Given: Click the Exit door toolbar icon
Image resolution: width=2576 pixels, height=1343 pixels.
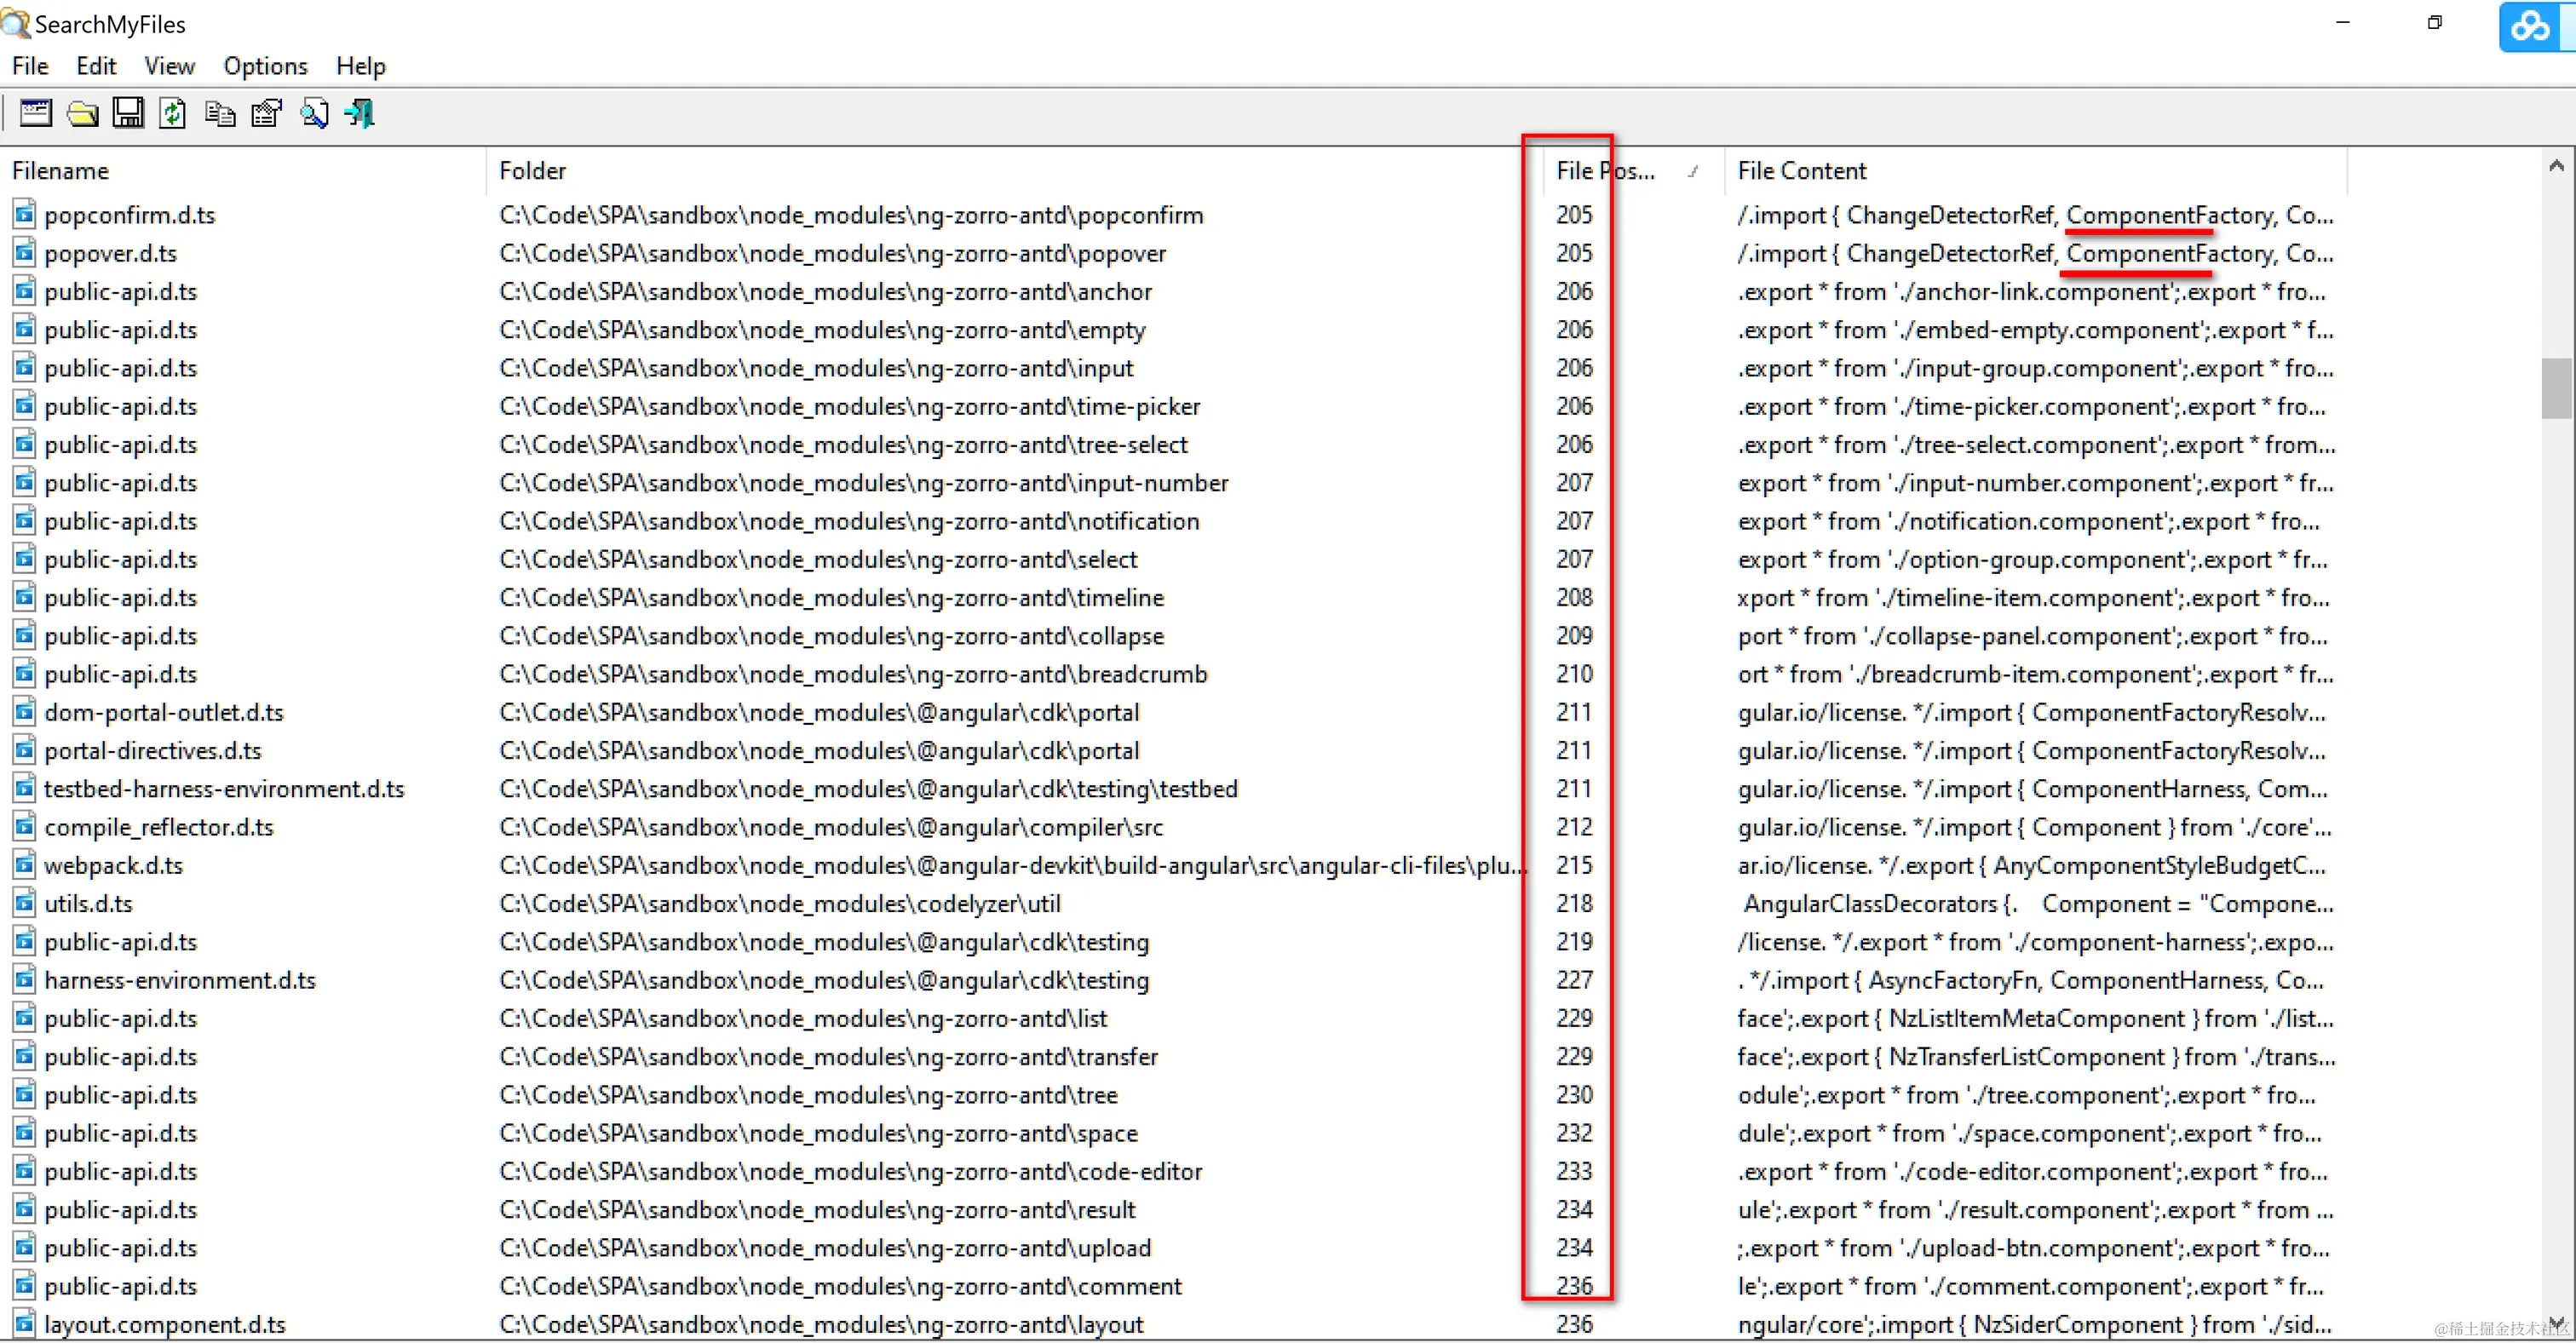Looking at the screenshot, I should [x=360, y=113].
